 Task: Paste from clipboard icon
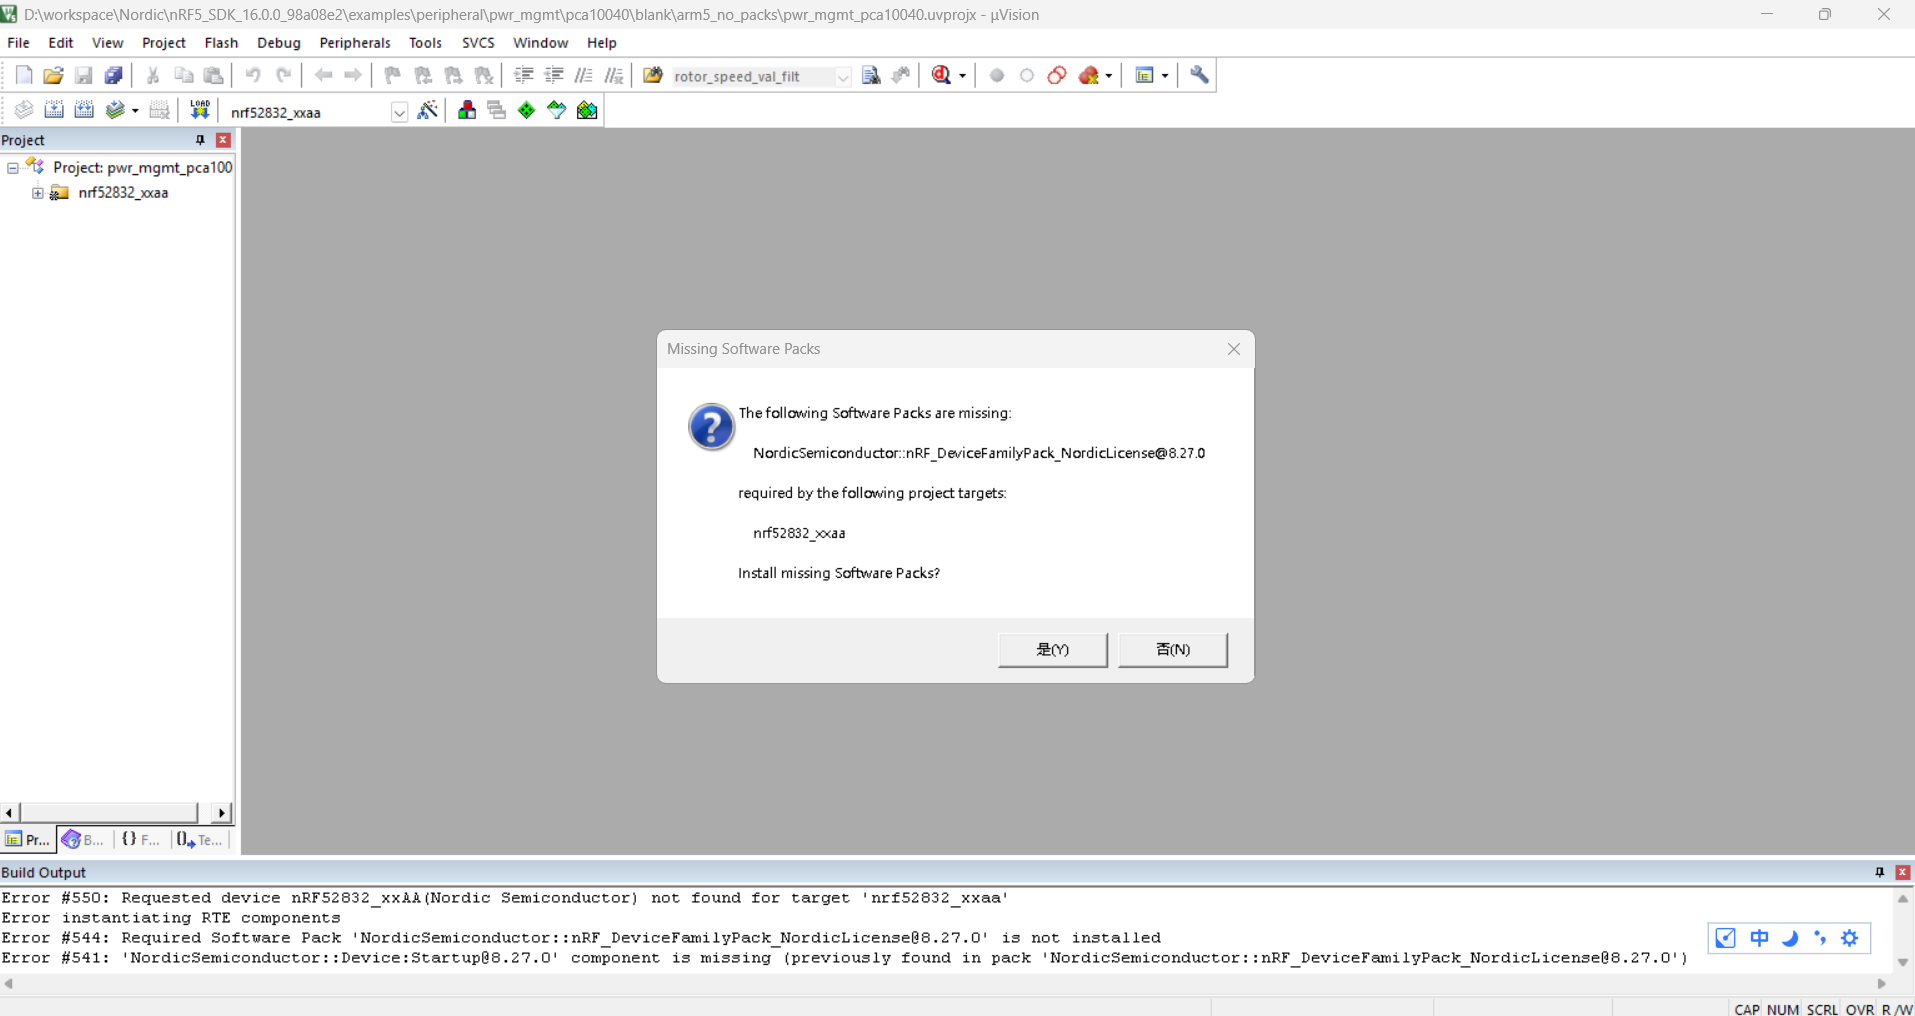[x=213, y=76]
